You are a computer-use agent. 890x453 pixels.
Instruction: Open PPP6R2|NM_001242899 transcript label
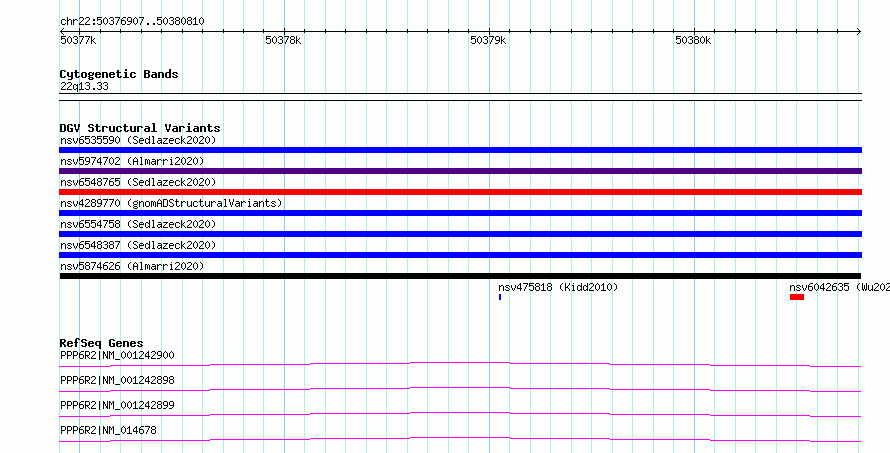117,405
